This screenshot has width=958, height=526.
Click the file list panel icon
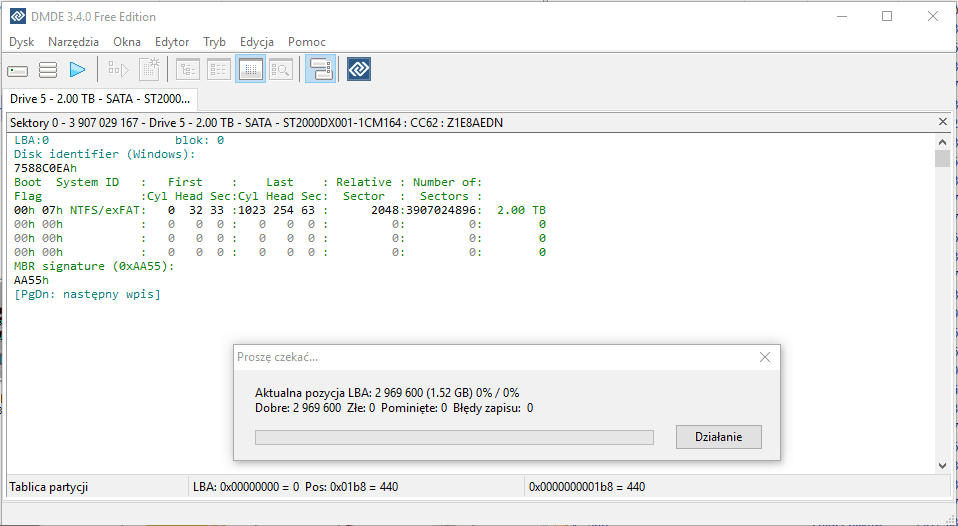(219, 70)
